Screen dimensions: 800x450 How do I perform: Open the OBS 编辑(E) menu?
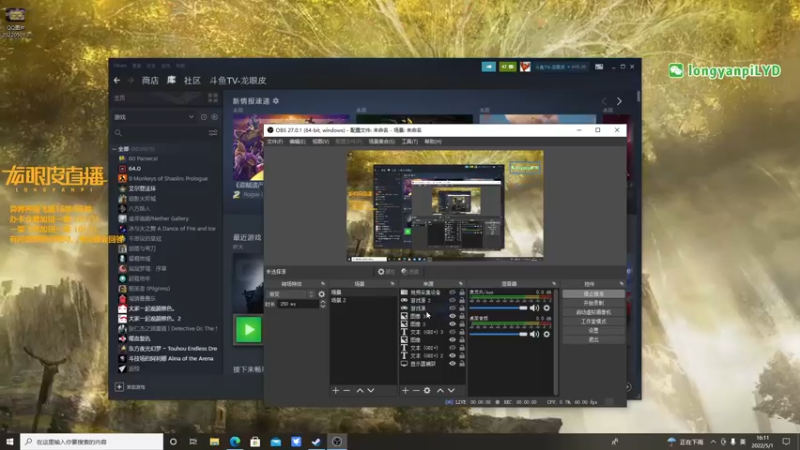pyautogui.click(x=297, y=141)
